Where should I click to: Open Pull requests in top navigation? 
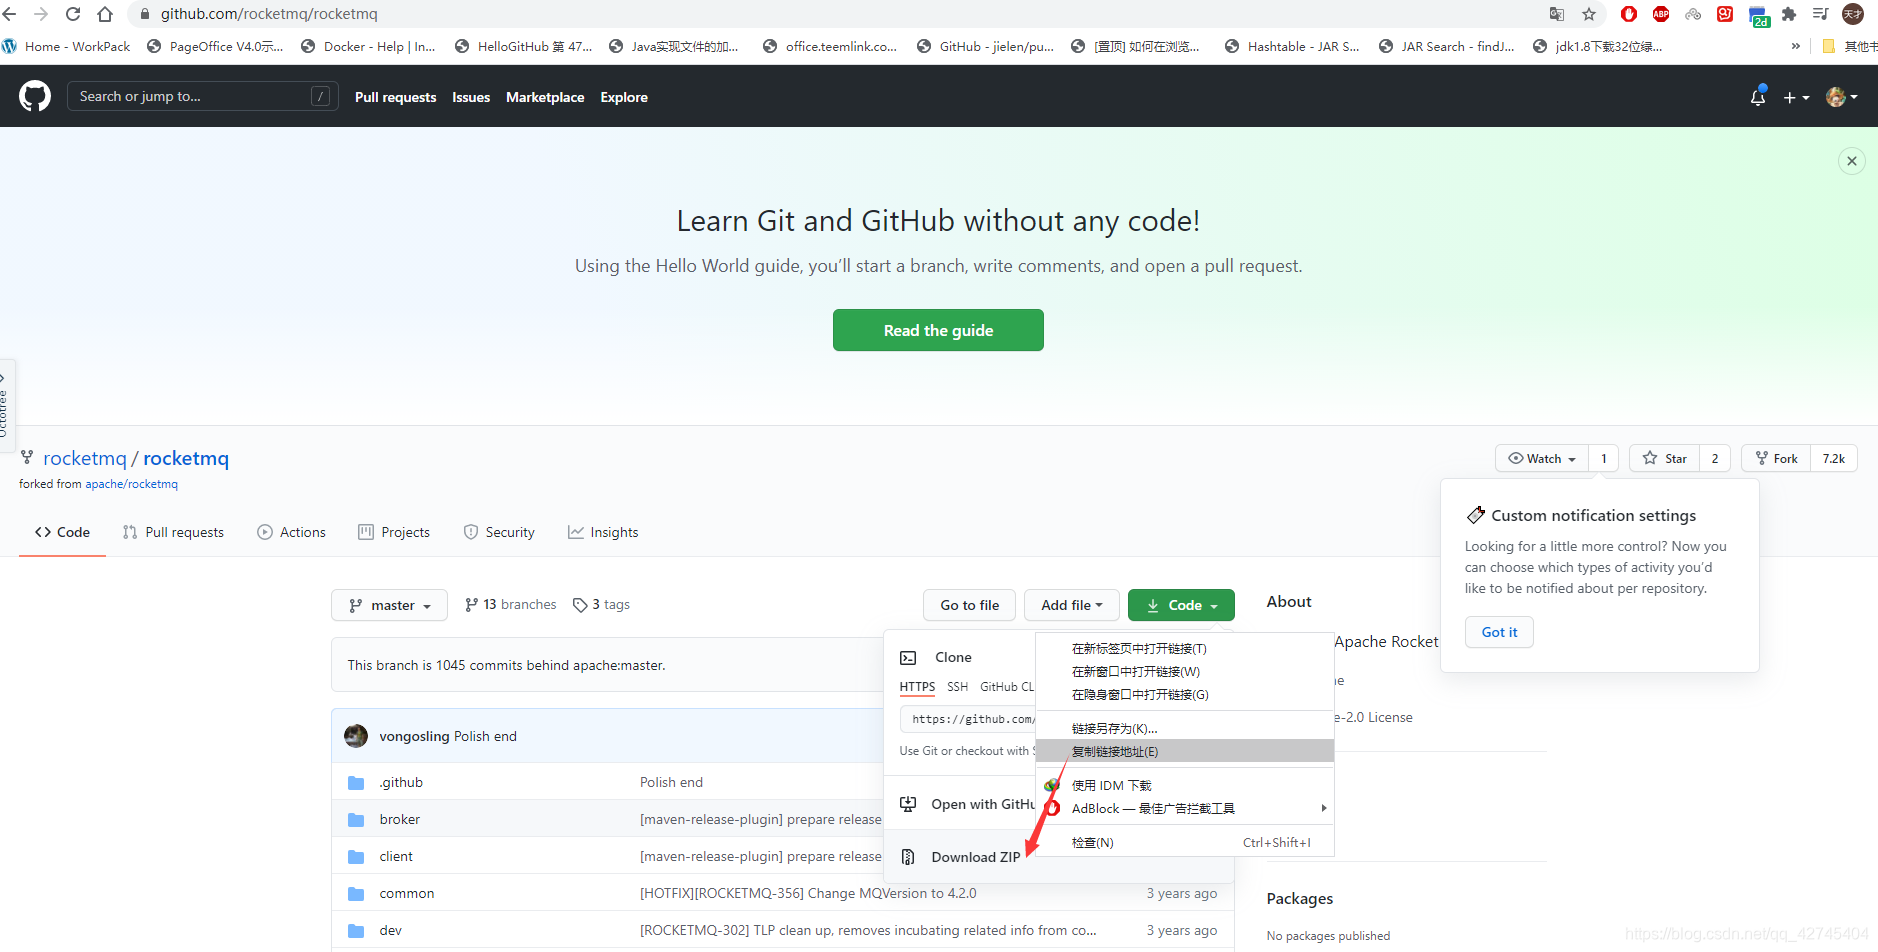(395, 97)
